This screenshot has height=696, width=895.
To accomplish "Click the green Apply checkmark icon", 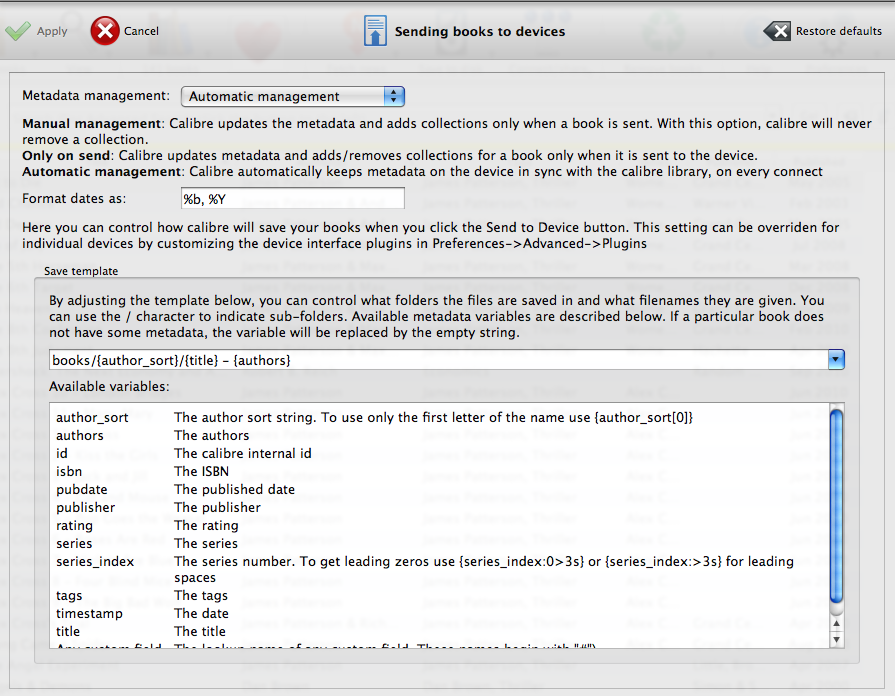I will pos(18,31).
